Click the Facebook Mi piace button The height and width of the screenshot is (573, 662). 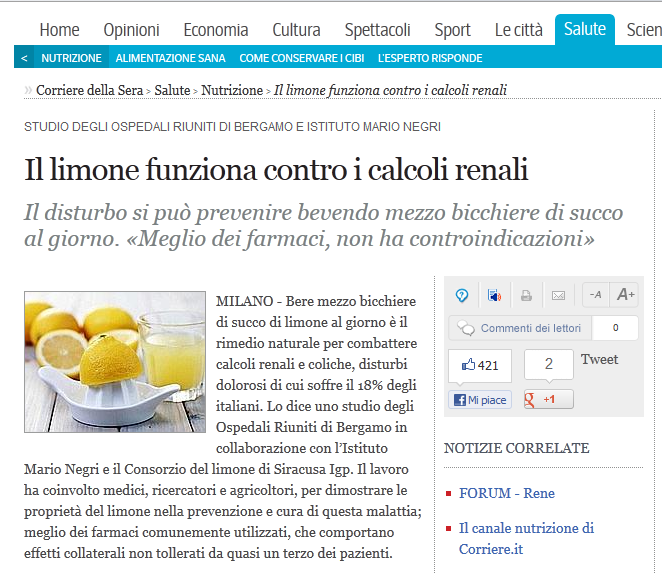(x=480, y=399)
